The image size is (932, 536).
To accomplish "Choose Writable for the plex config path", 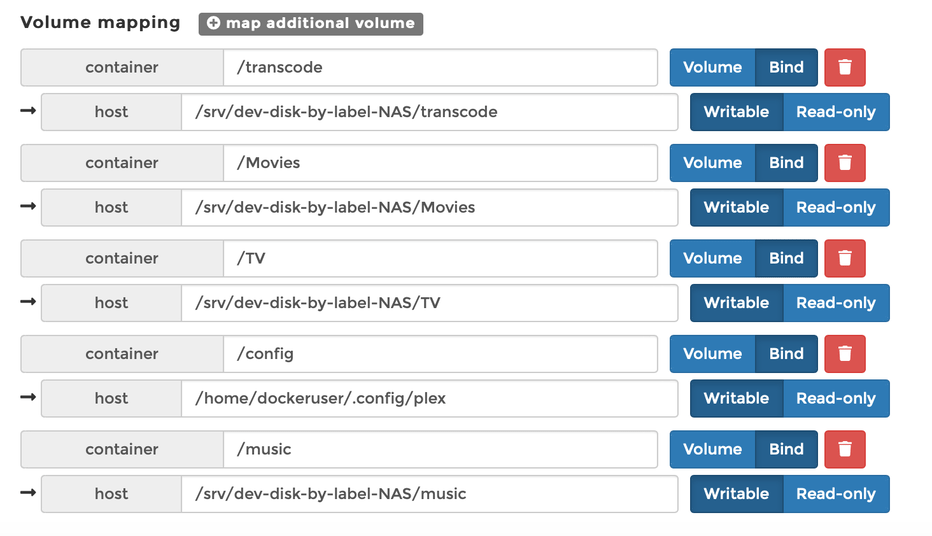I will pos(736,398).
